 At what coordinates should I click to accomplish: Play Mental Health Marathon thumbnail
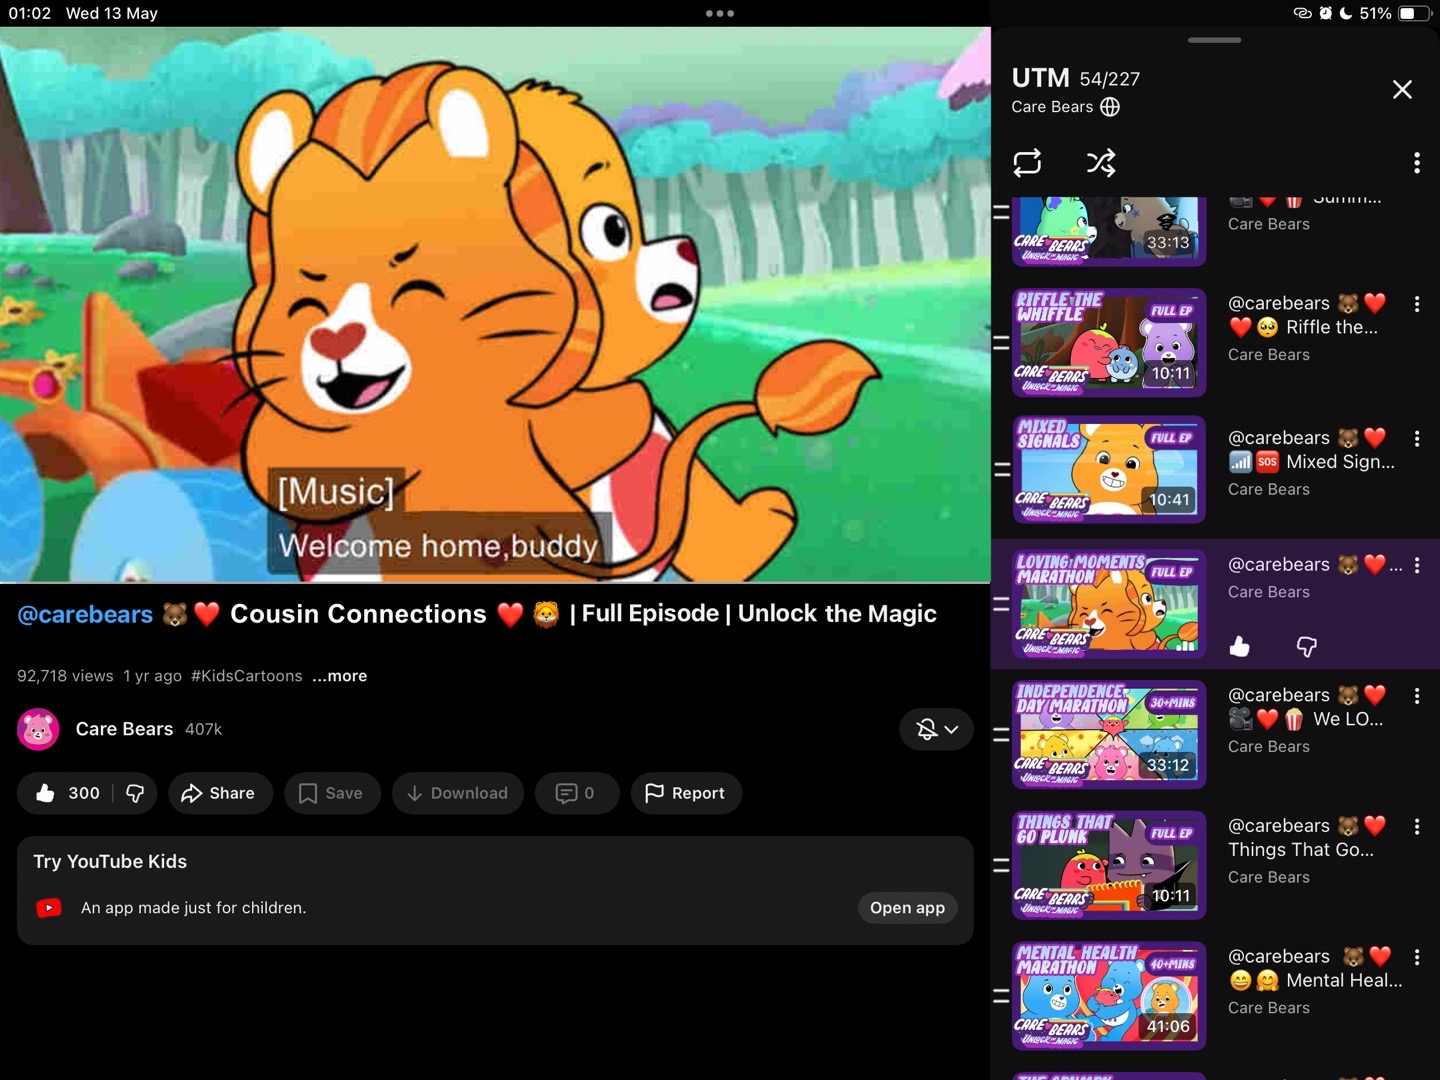(x=1109, y=996)
